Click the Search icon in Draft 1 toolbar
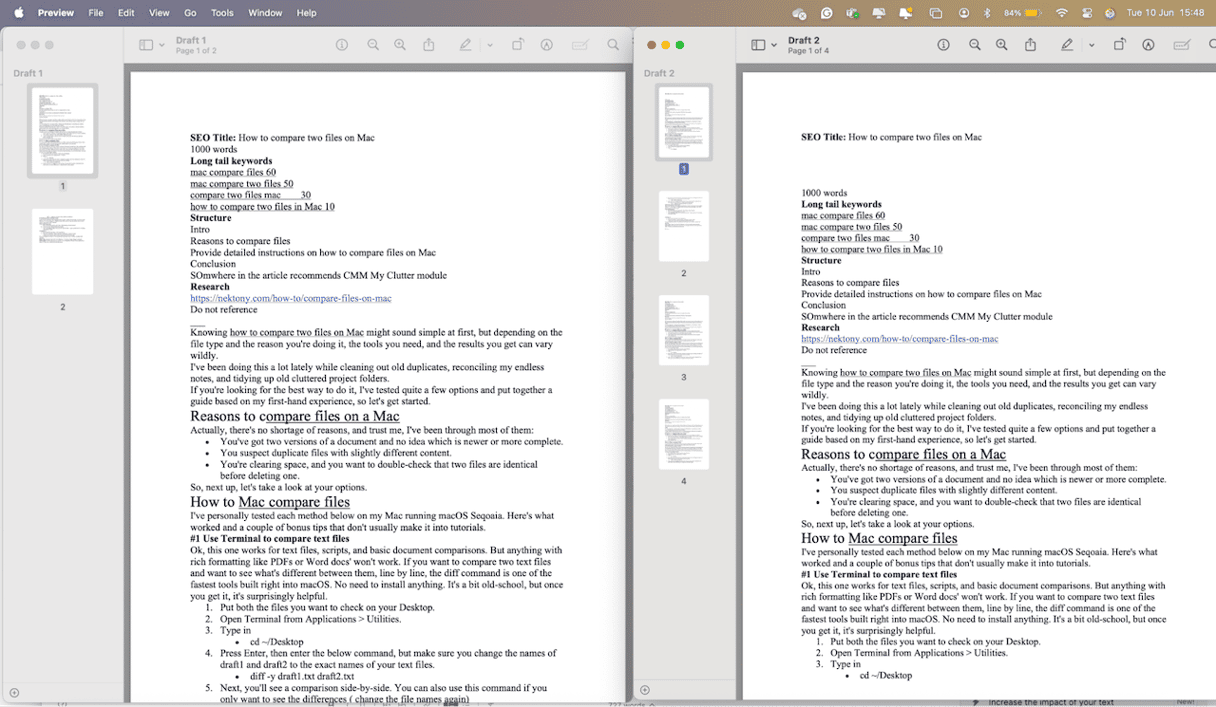The height and width of the screenshot is (707, 1216). 613,45
